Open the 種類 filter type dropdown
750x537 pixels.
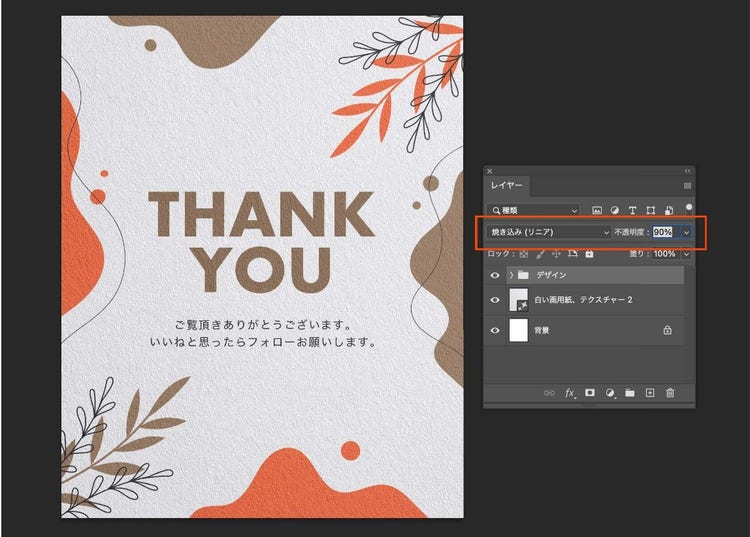(x=539, y=211)
